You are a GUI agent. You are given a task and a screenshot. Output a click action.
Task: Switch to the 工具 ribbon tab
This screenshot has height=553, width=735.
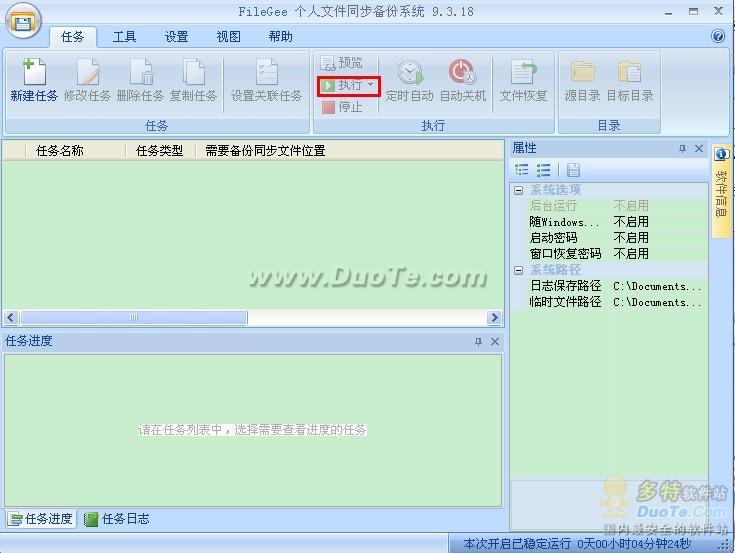(x=124, y=37)
